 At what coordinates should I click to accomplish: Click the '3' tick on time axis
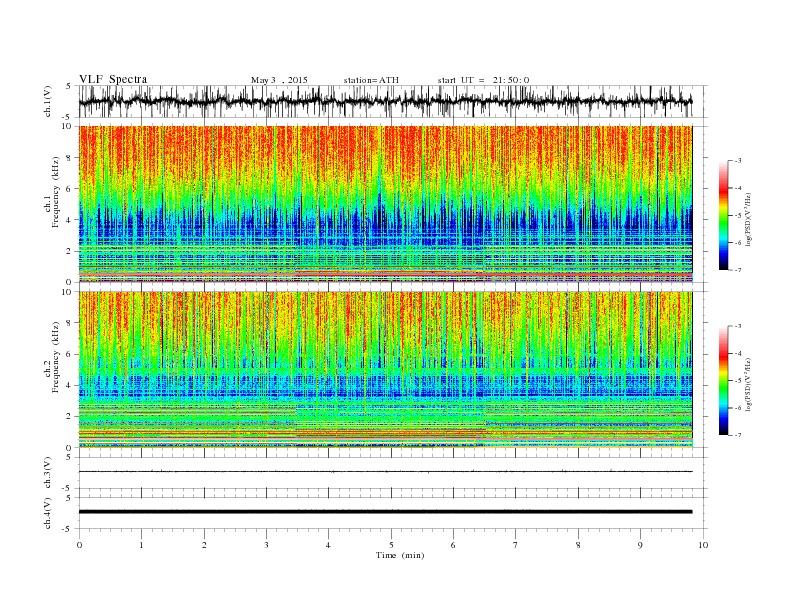coord(266,545)
